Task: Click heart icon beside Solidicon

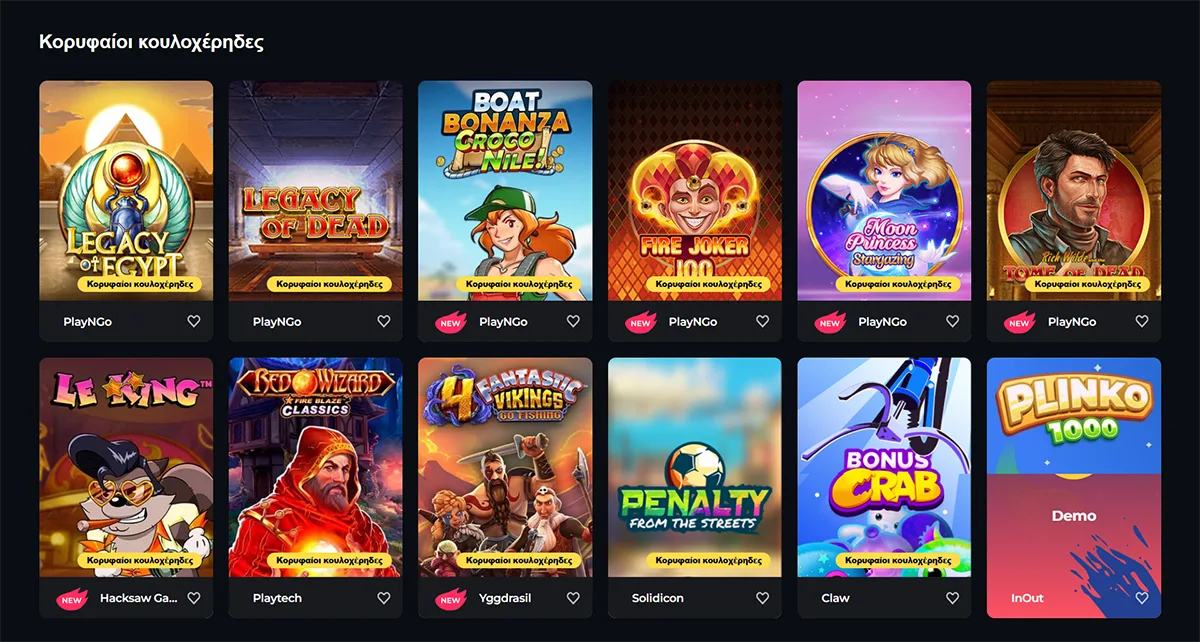Action: click(x=762, y=598)
